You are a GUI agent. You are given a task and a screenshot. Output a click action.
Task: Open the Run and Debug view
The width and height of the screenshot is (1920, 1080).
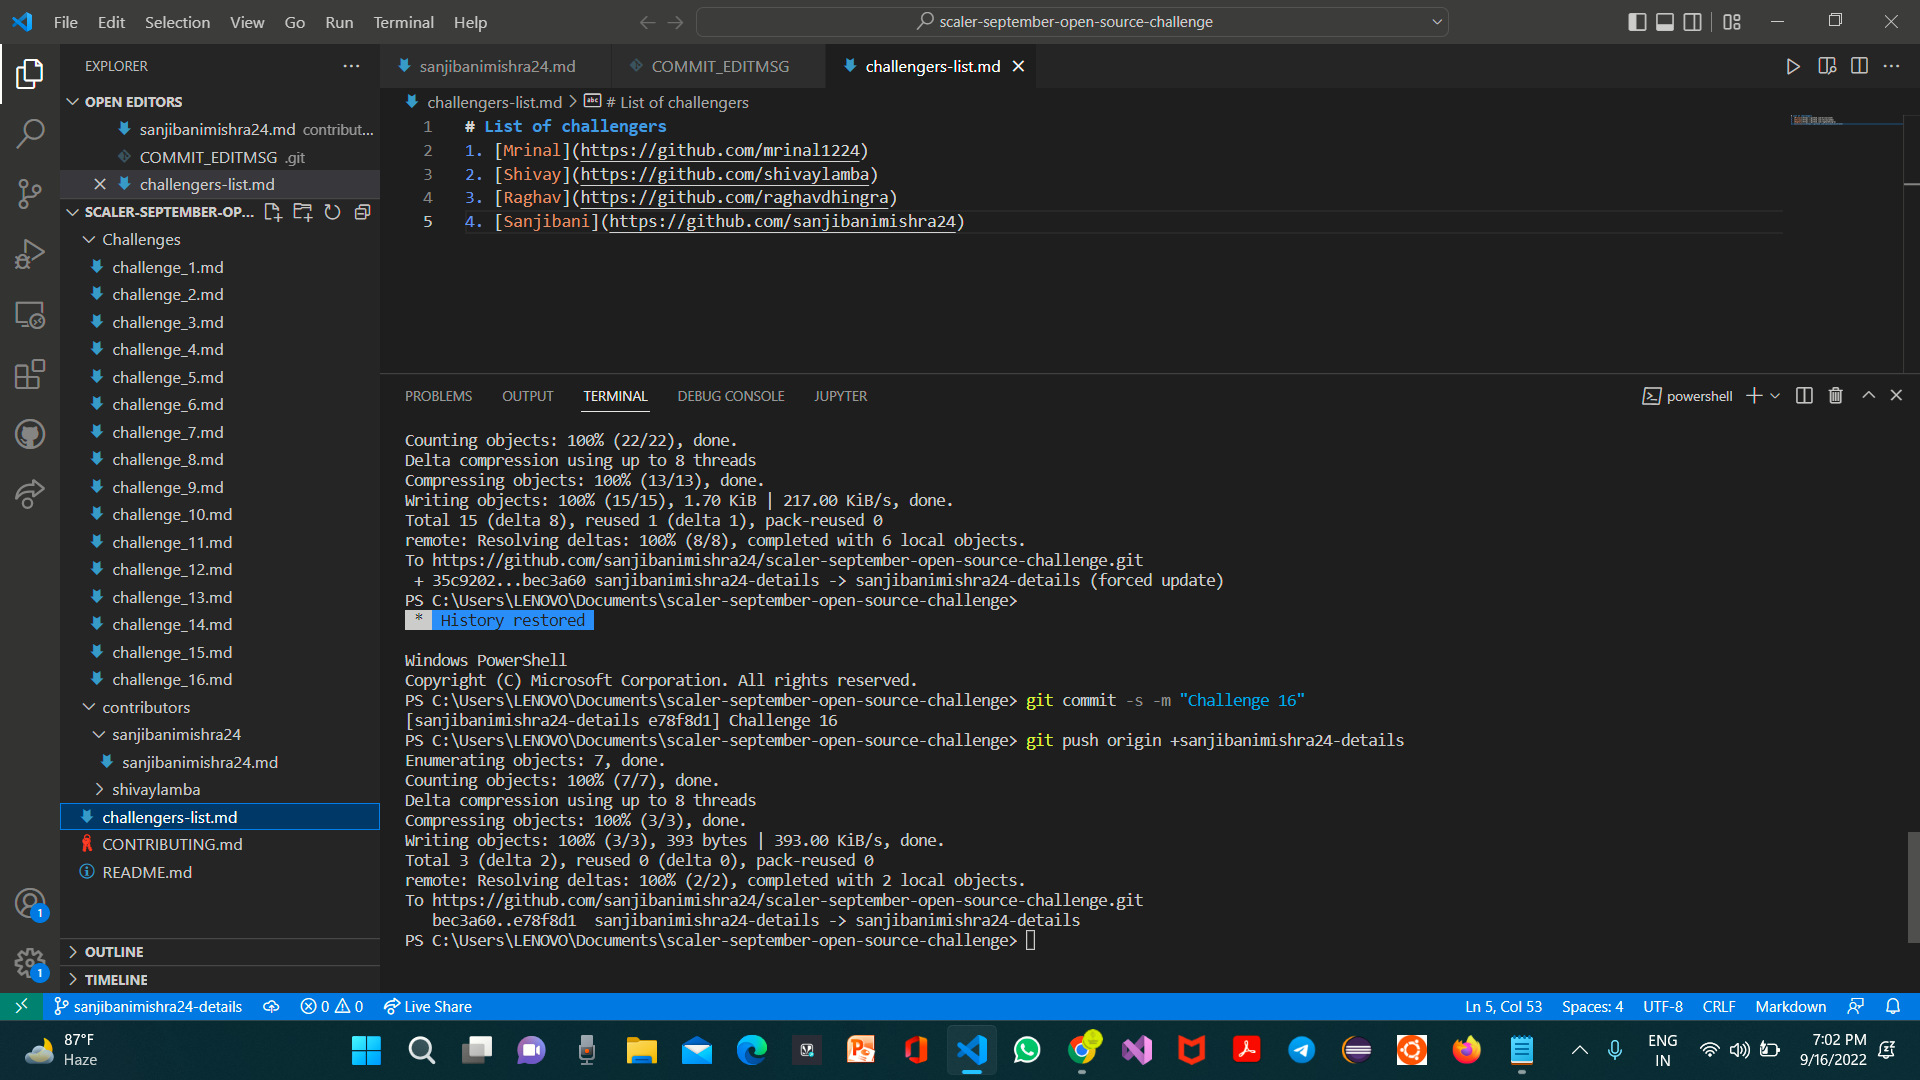(x=31, y=253)
